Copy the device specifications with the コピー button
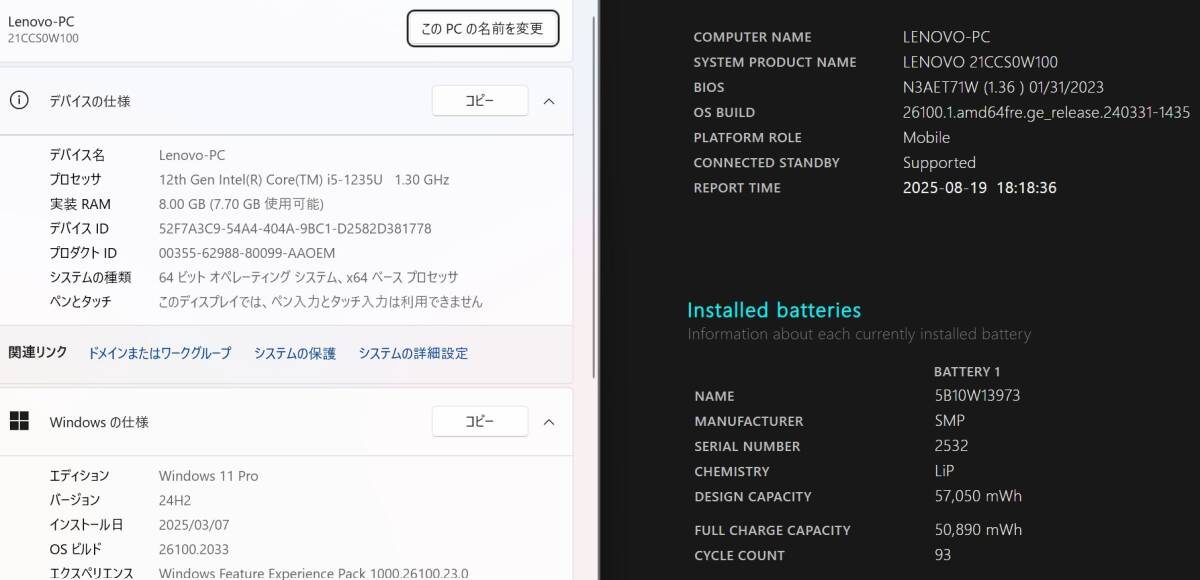The height and width of the screenshot is (580, 1200). 480,100
